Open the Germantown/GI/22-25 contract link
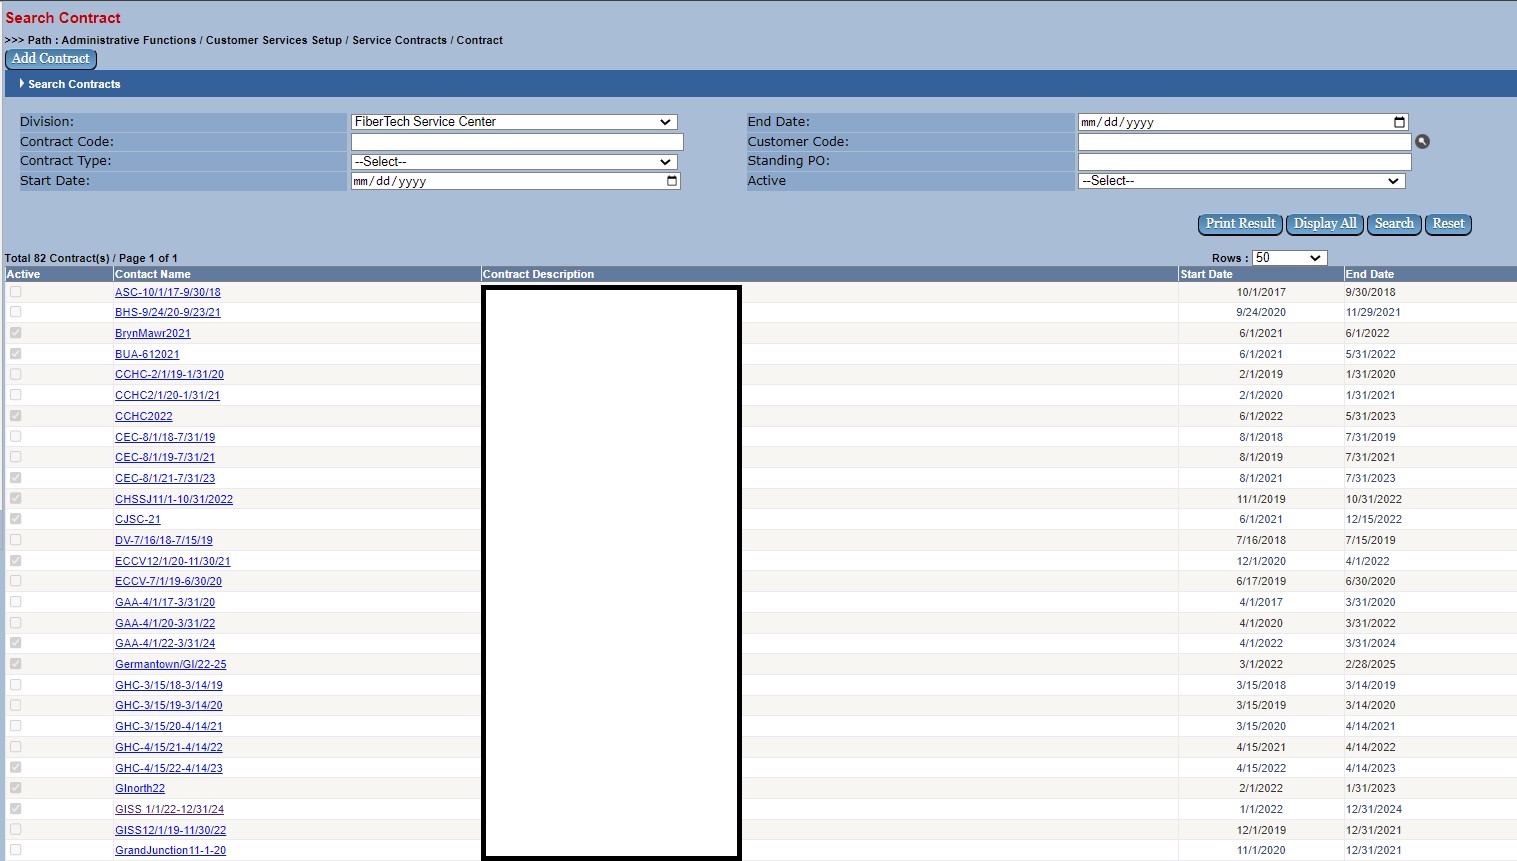The image size is (1517, 861). coord(170,664)
